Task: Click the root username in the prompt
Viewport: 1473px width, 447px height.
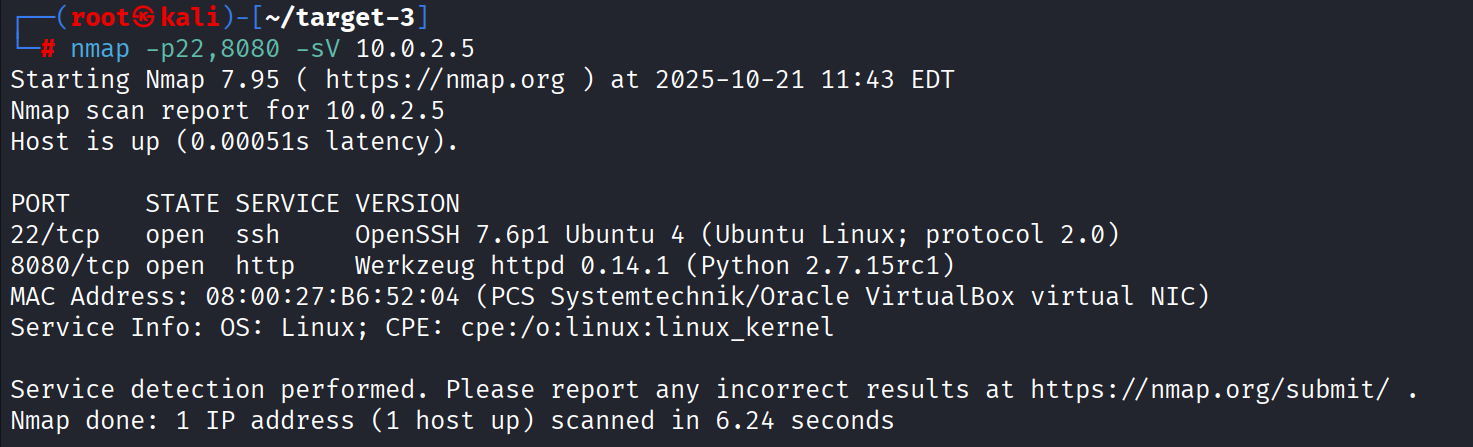Action: tap(101, 17)
